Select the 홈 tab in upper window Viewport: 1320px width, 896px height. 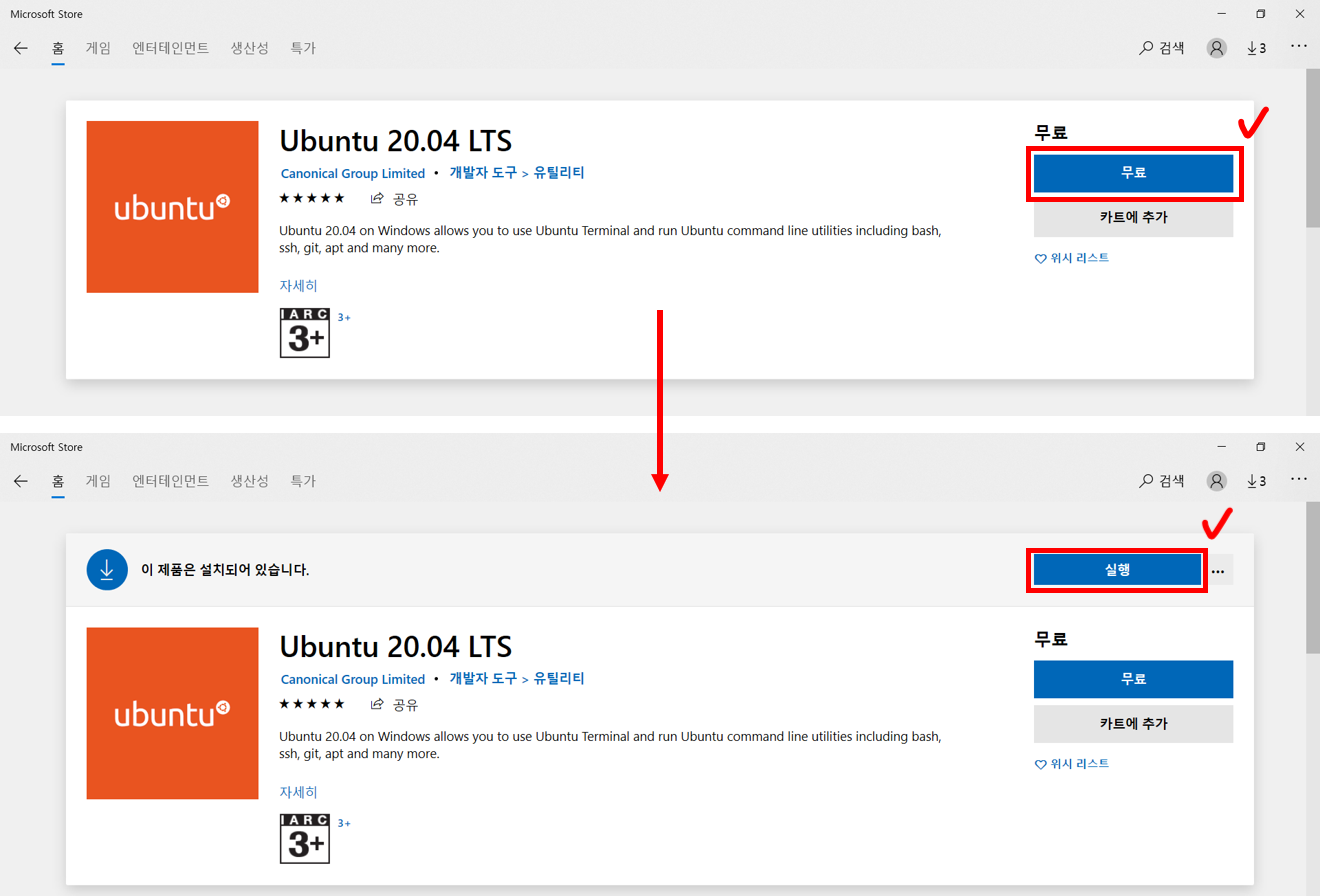(58, 48)
